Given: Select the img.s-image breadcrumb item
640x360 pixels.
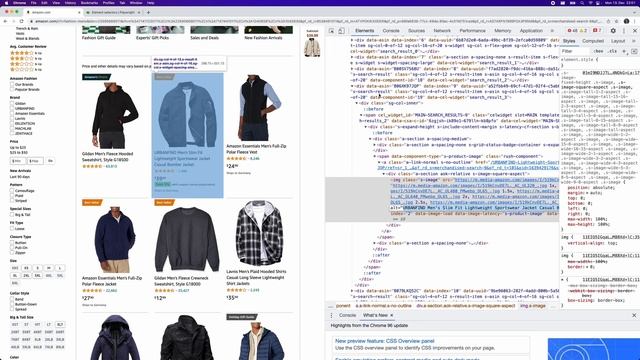Looking at the screenshot, I should tap(533, 306).
